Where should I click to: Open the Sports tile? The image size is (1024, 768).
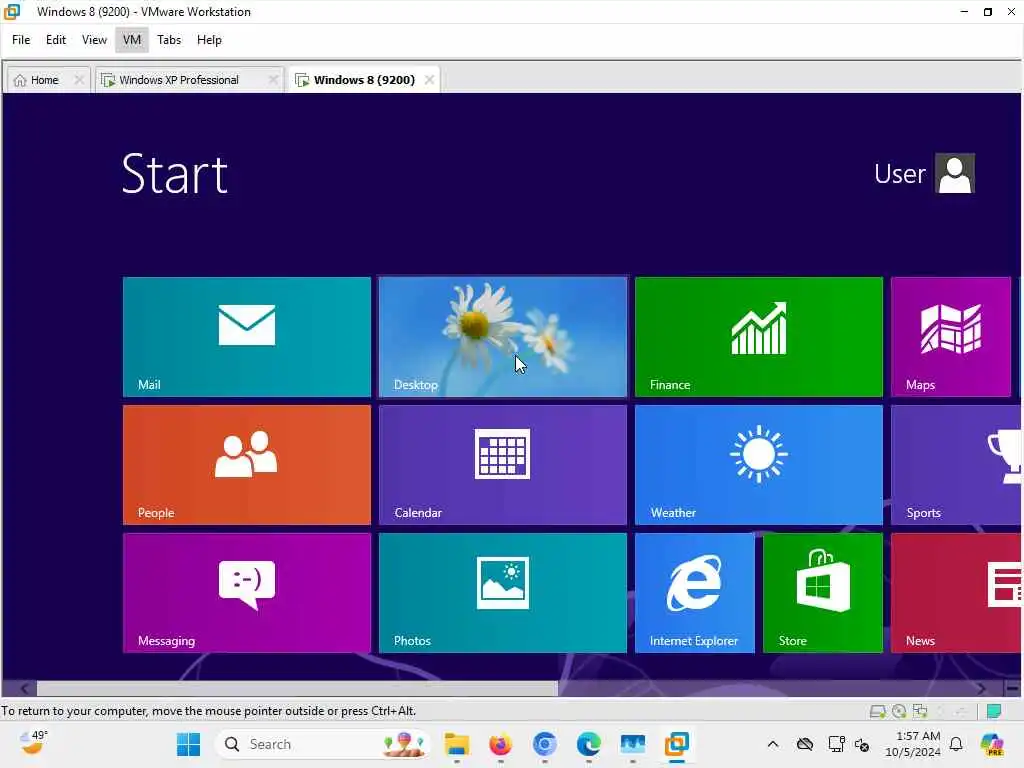click(x=955, y=465)
